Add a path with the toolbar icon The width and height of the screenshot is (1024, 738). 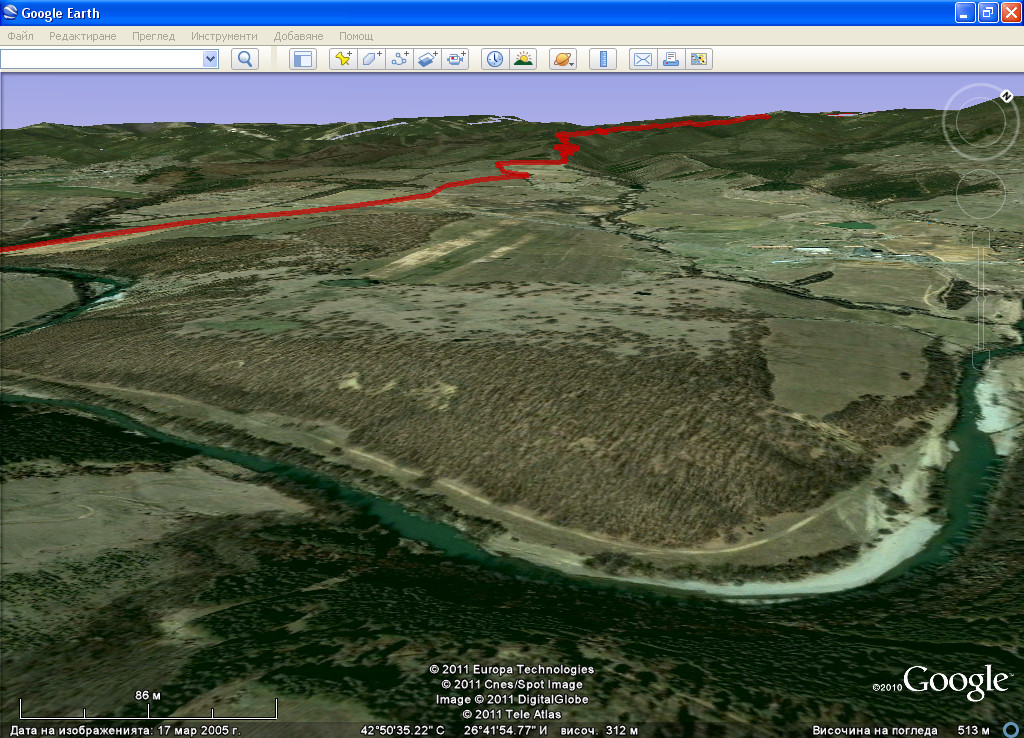click(399, 59)
